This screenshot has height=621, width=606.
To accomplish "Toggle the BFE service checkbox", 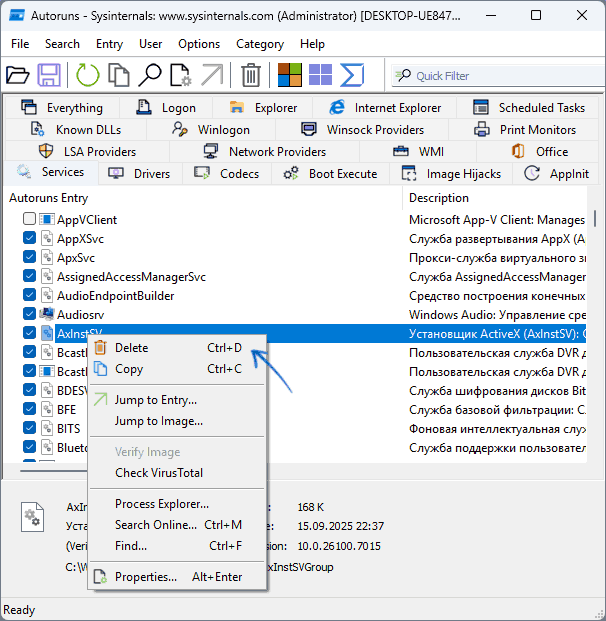I will click(x=30, y=409).
